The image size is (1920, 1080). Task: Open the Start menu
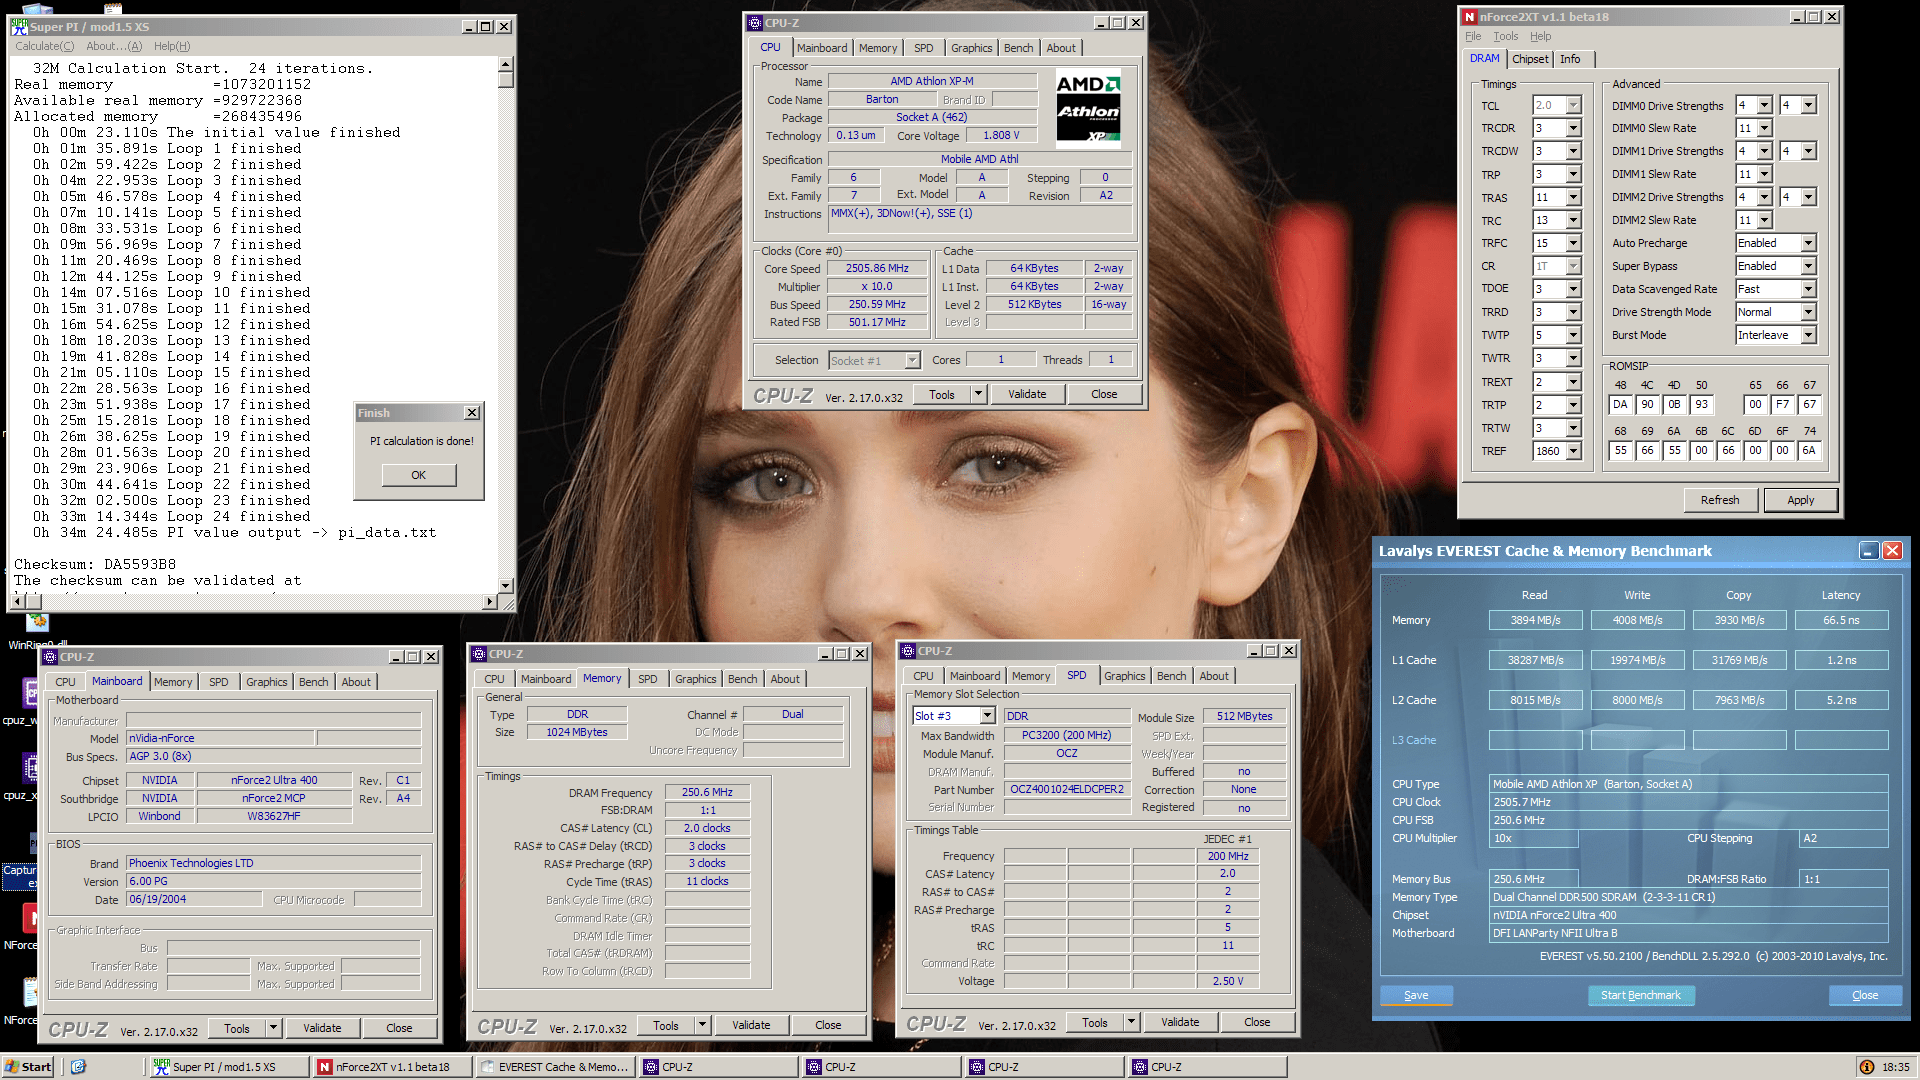point(28,1067)
